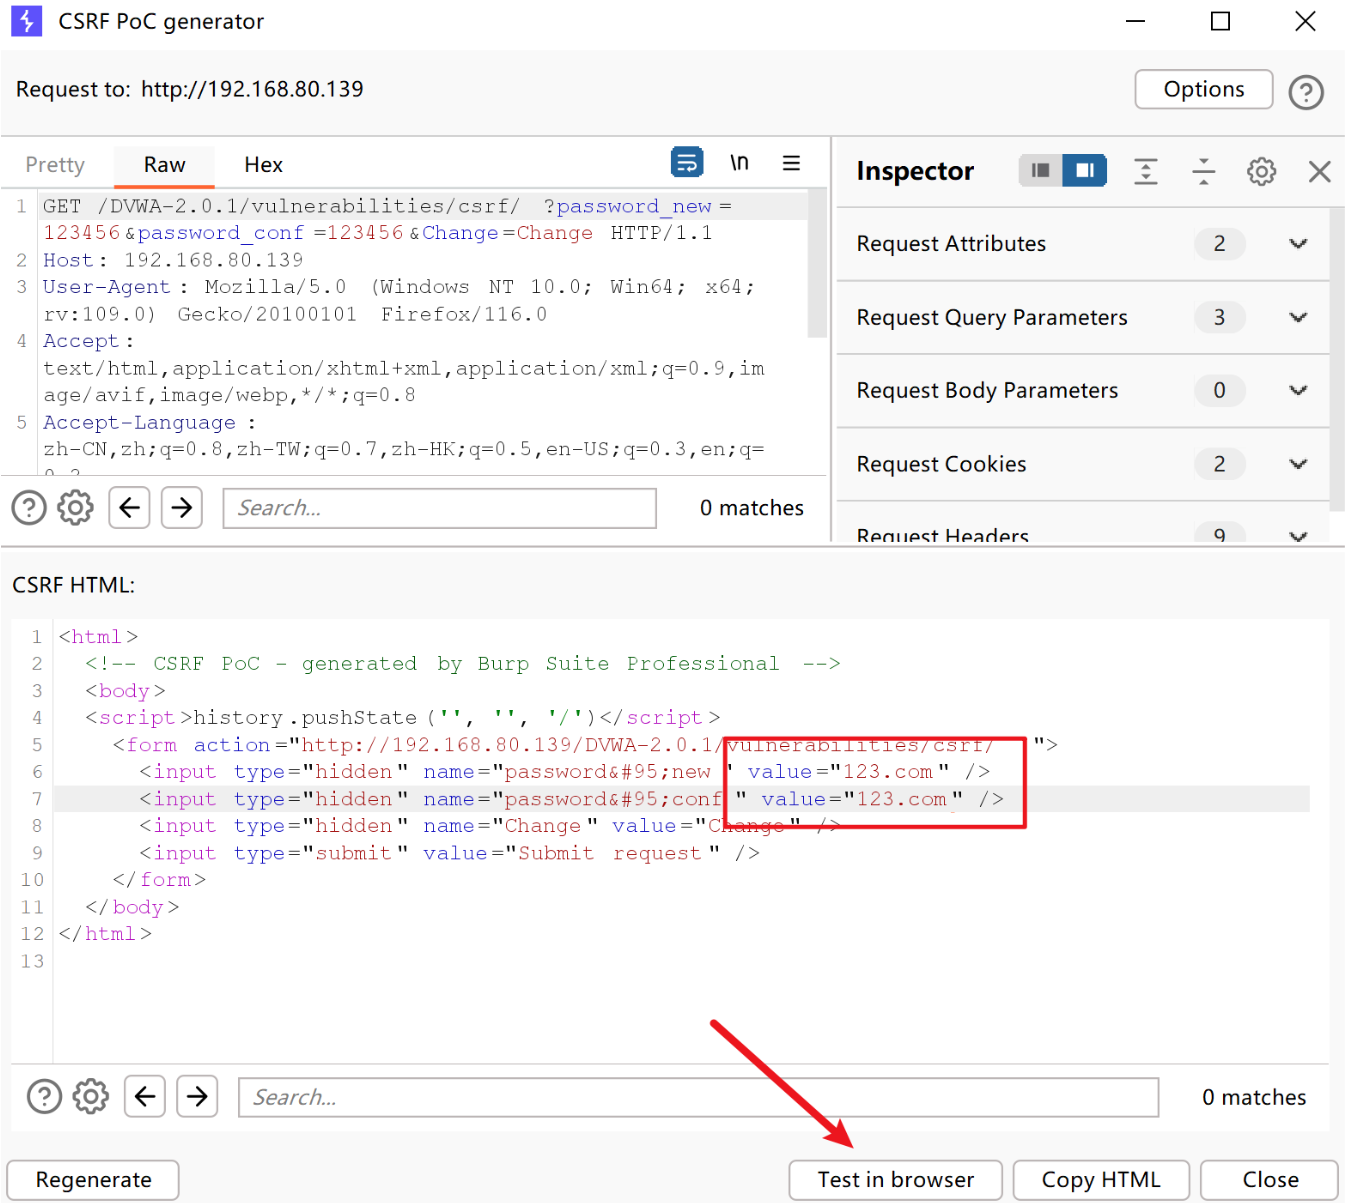
Task: Toggle the word wrap icon in request editor
Action: [x=687, y=162]
